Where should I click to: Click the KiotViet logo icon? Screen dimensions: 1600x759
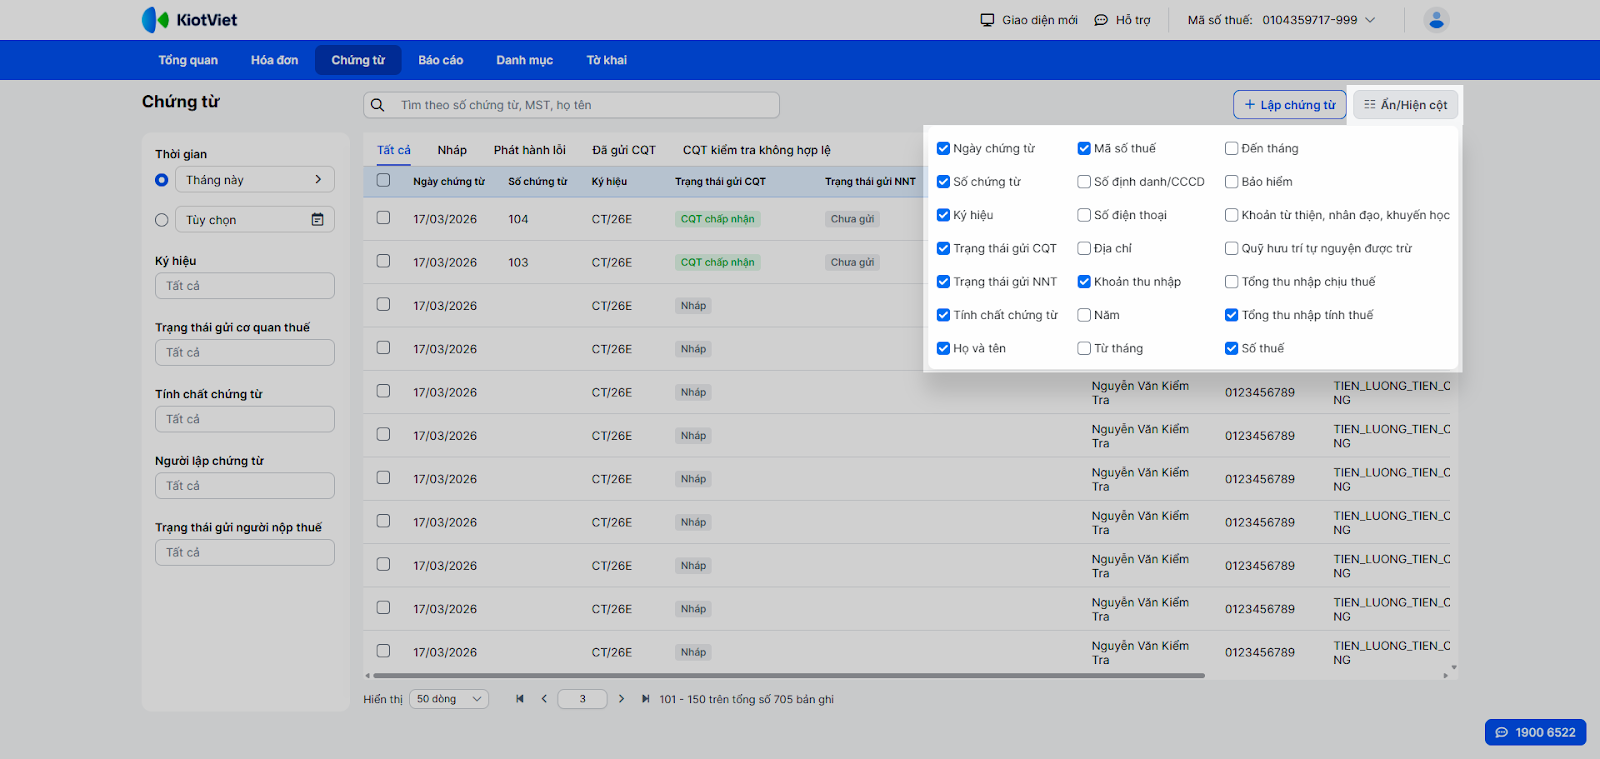click(x=155, y=20)
